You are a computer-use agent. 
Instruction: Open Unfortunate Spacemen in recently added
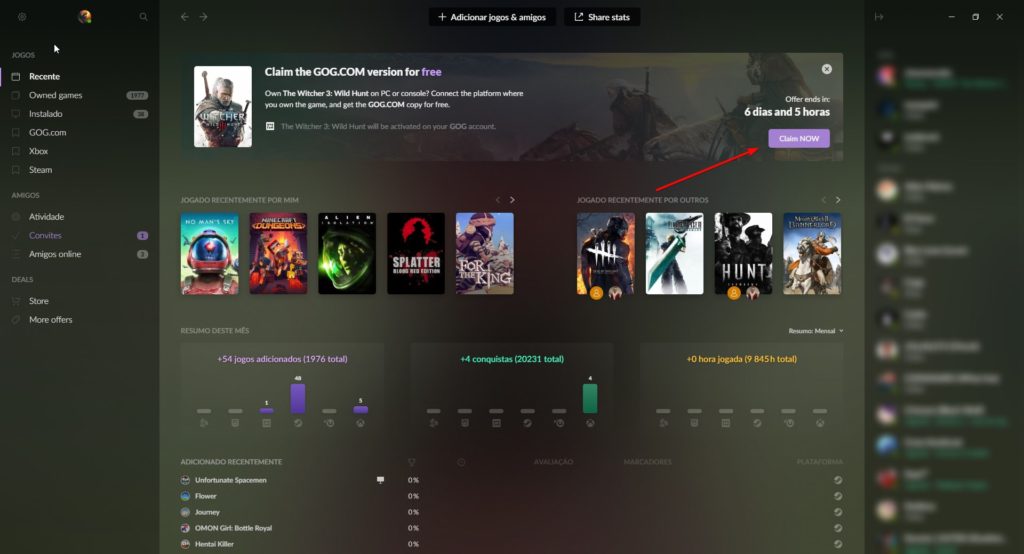point(231,480)
